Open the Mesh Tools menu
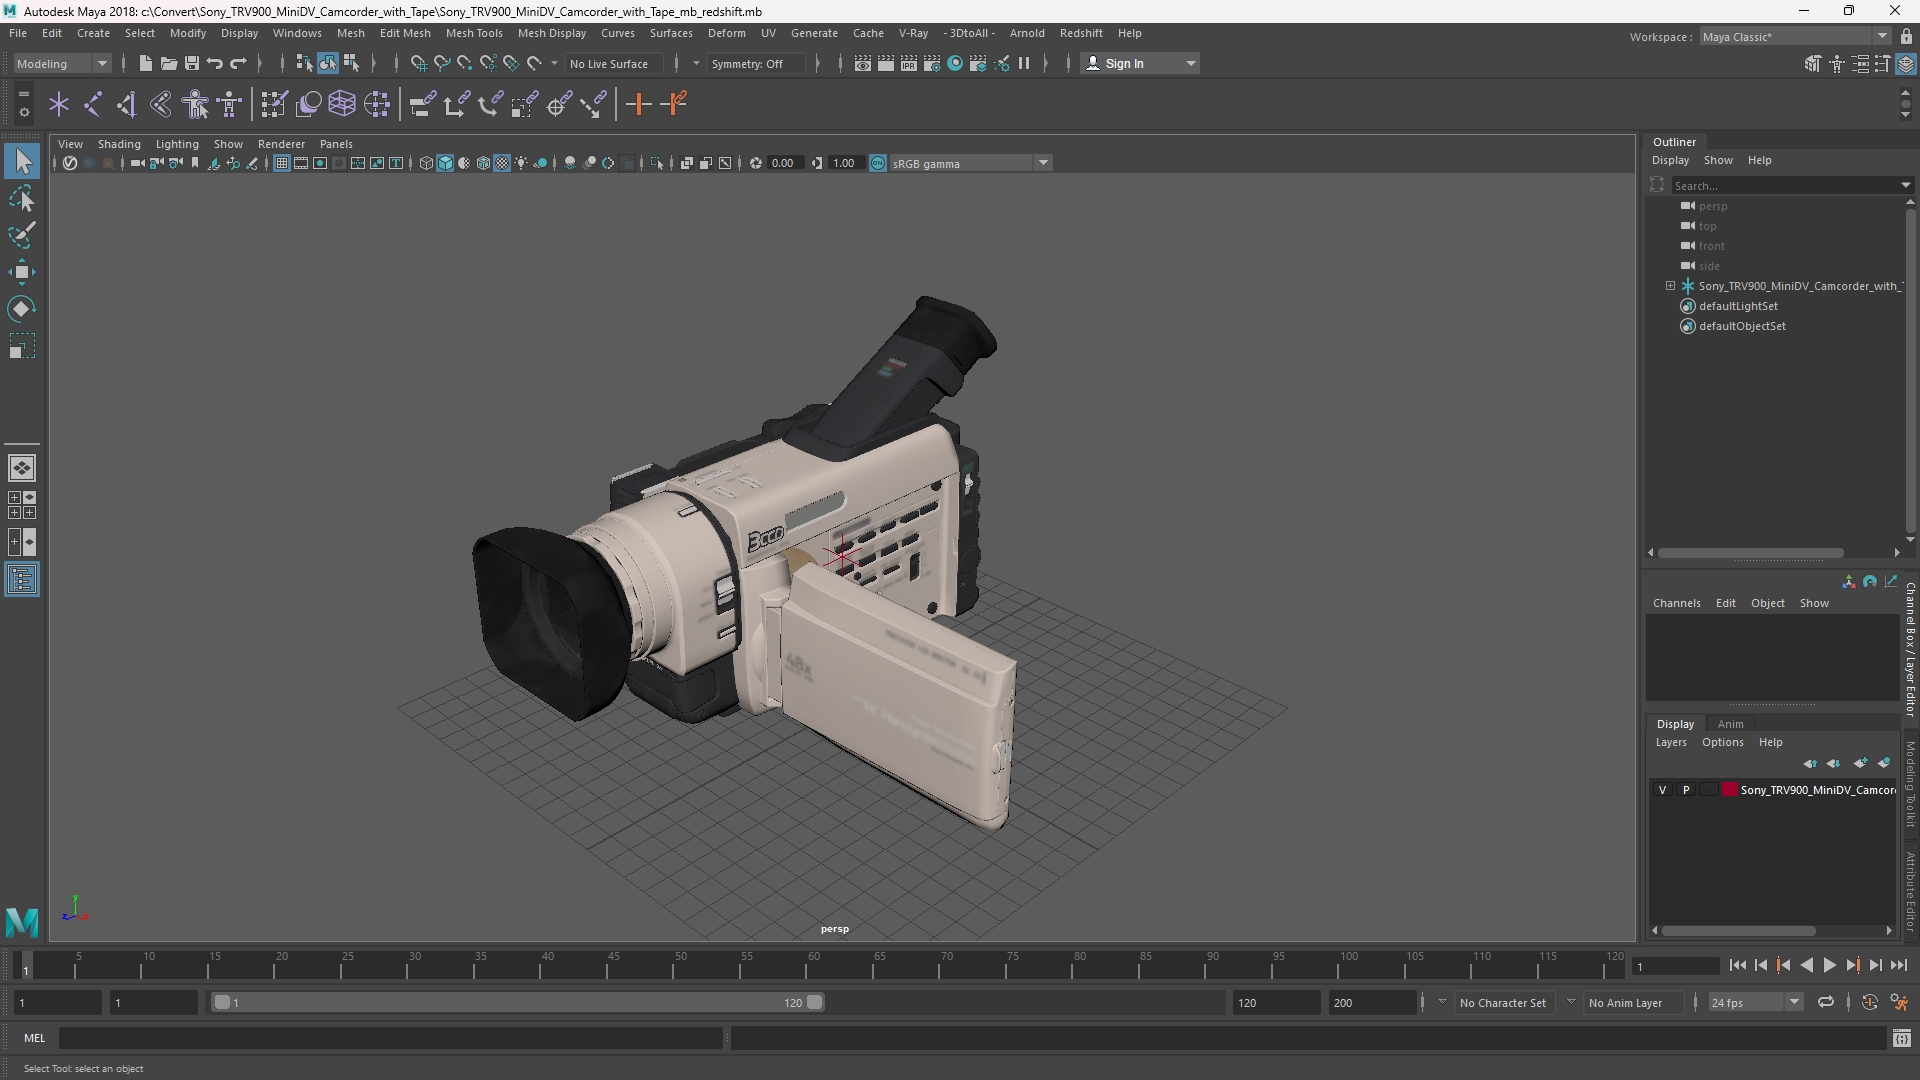 [x=474, y=33]
